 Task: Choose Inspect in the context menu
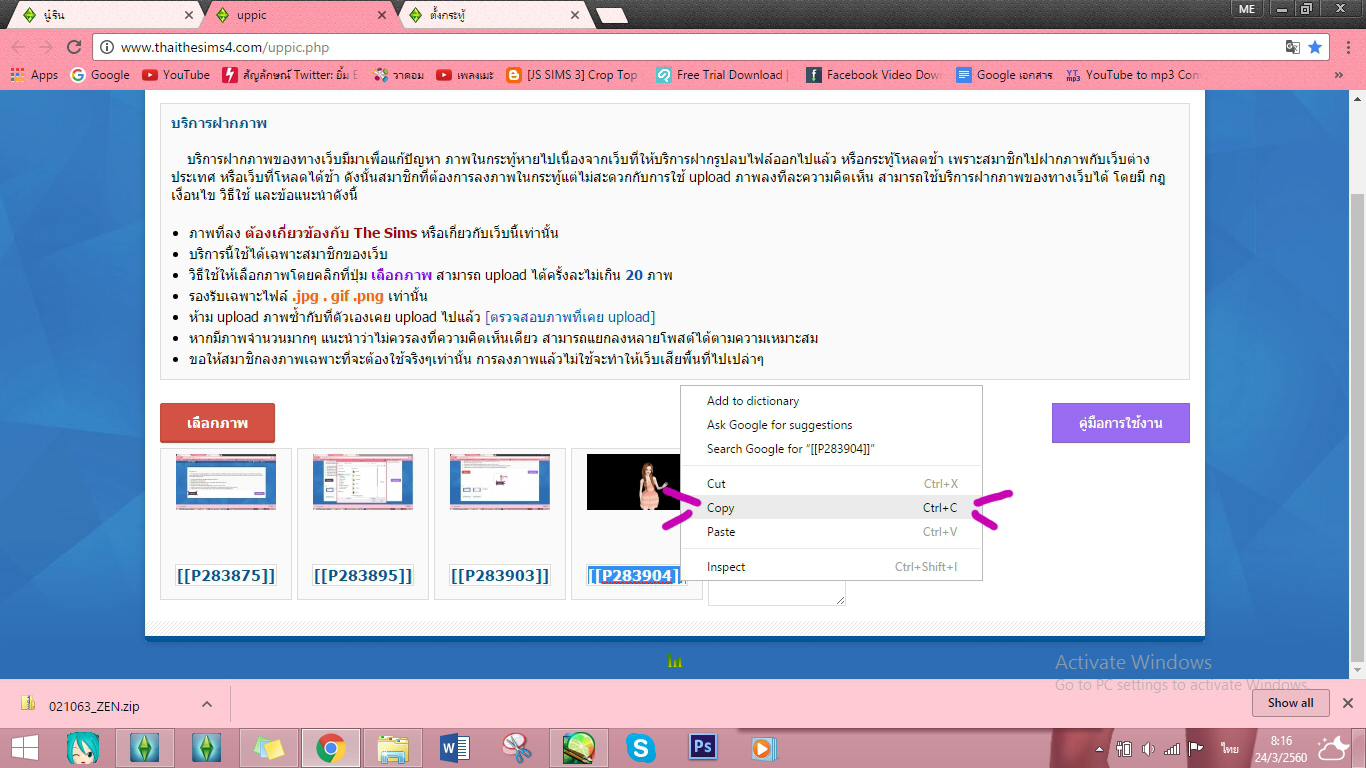(x=831, y=567)
